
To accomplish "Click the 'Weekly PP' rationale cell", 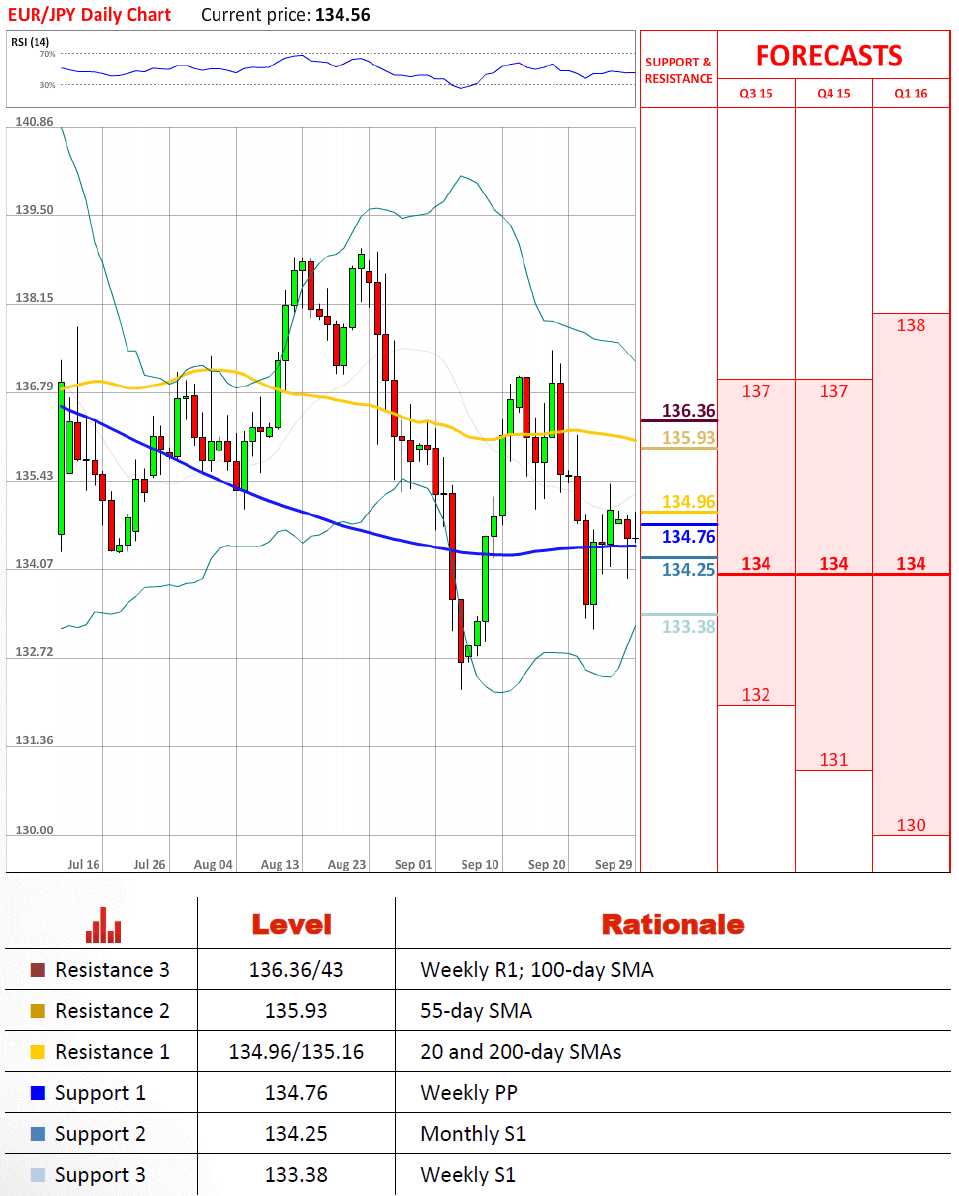I will coord(468,1093).
